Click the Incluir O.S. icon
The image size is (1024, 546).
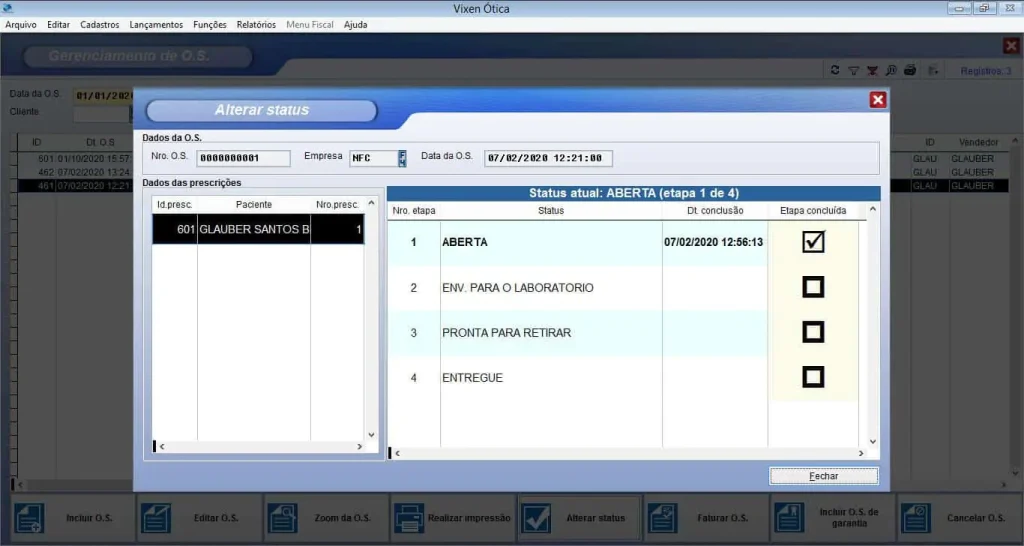29,518
